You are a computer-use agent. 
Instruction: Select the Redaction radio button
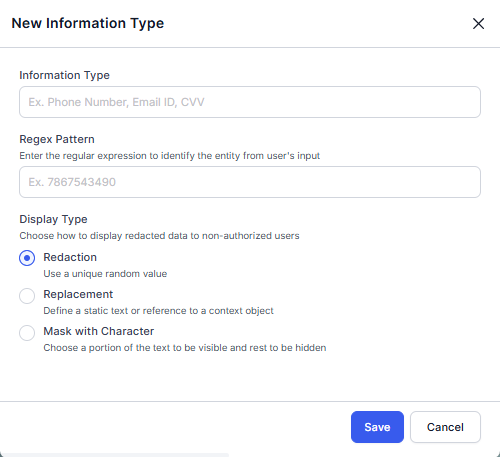click(27, 258)
